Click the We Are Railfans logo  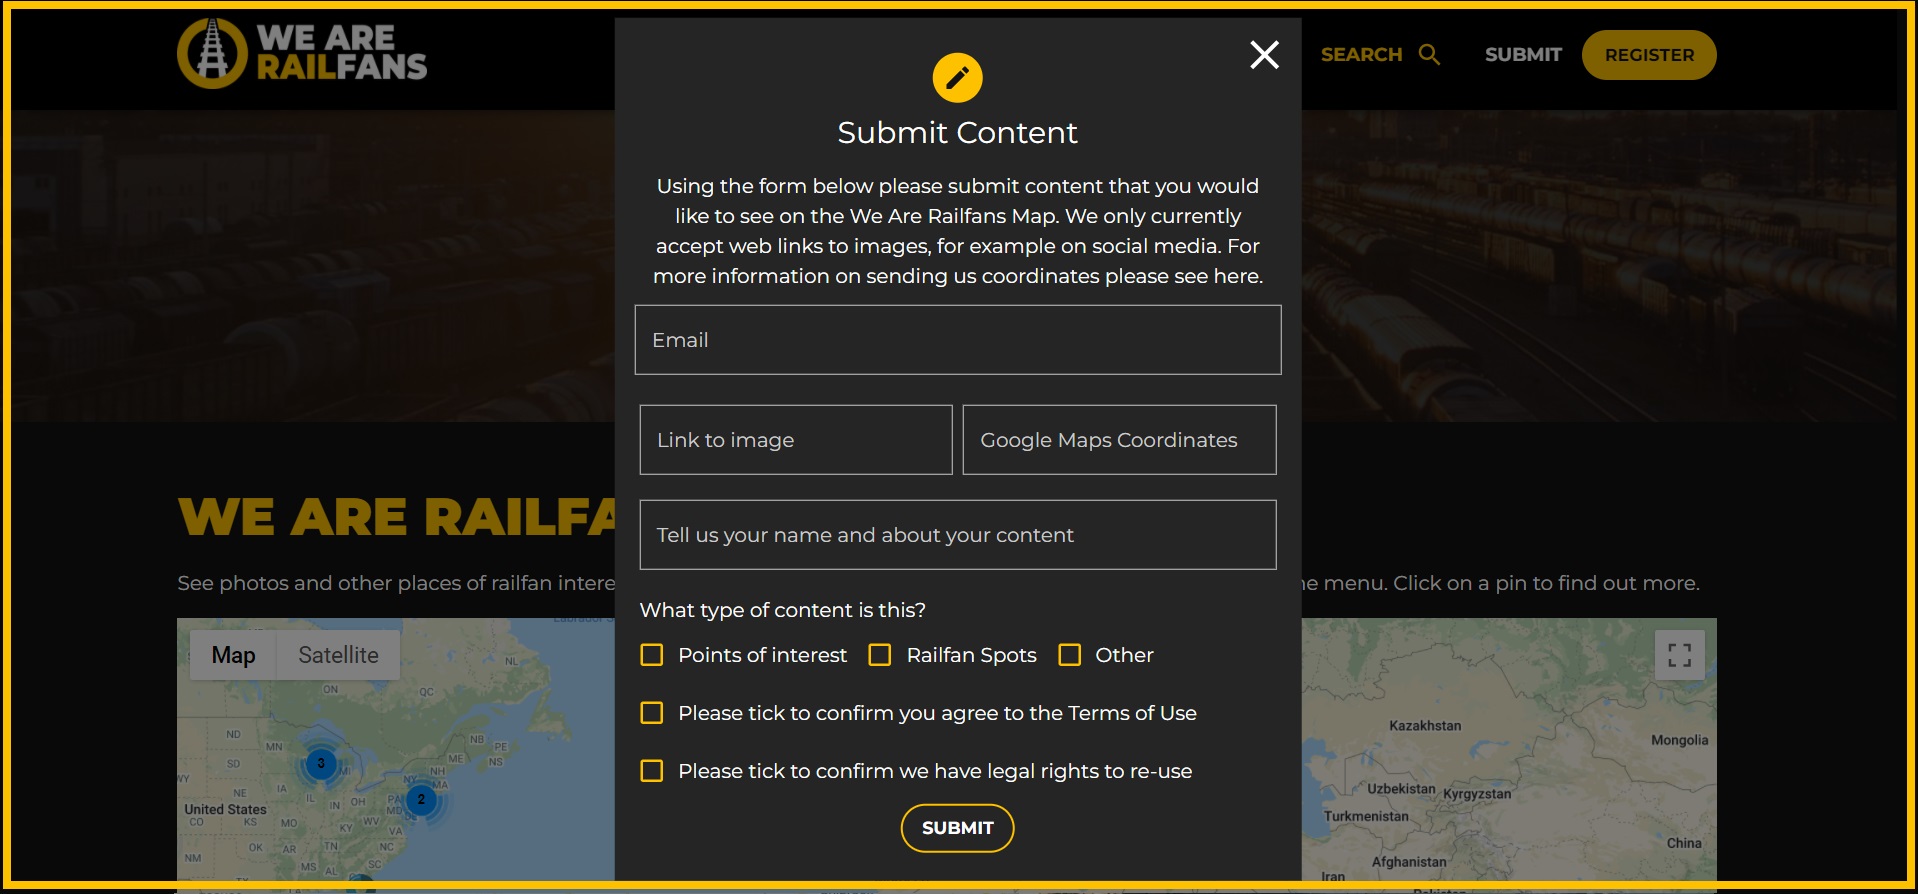click(302, 54)
